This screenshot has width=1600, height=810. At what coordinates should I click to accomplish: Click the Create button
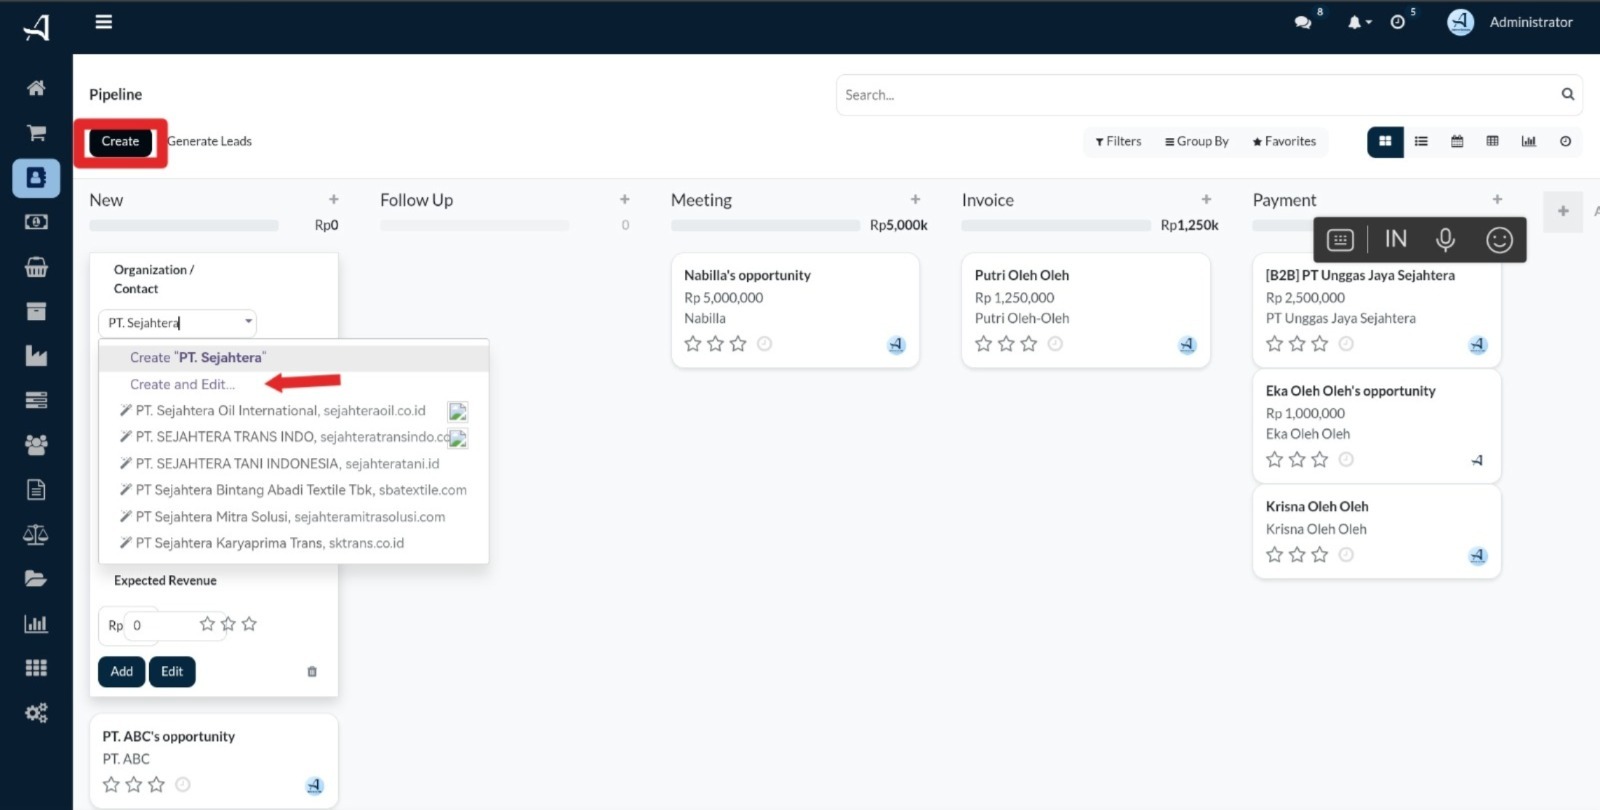click(x=120, y=142)
